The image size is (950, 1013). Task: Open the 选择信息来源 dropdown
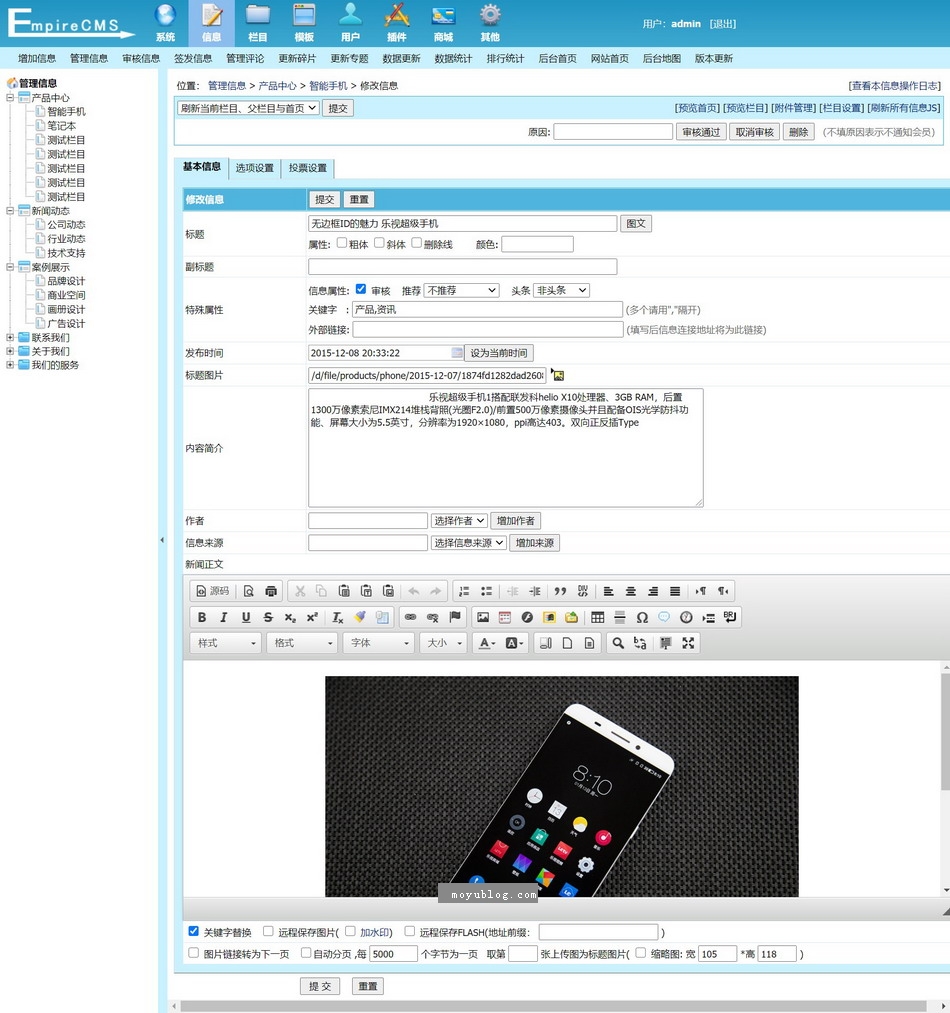click(469, 543)
